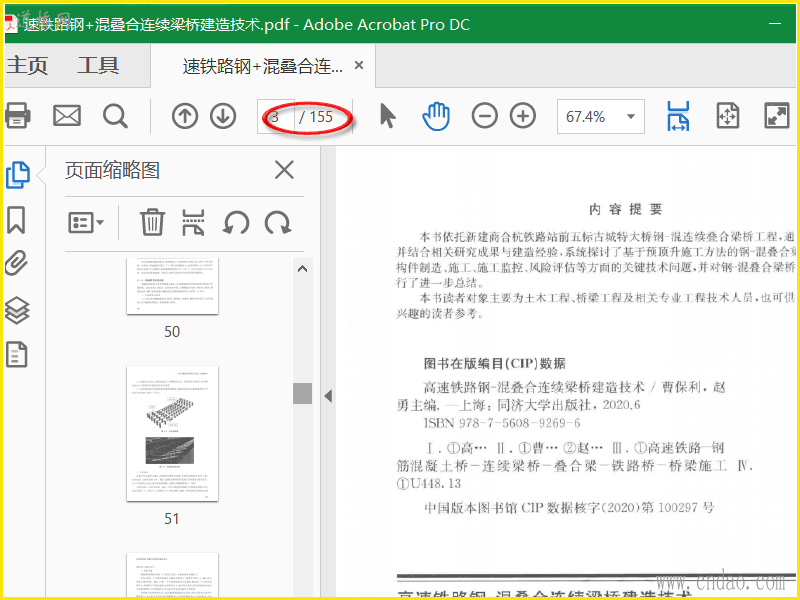Toggle fit width scrolling mode
The image size is (800, 600).
point(678,116)
